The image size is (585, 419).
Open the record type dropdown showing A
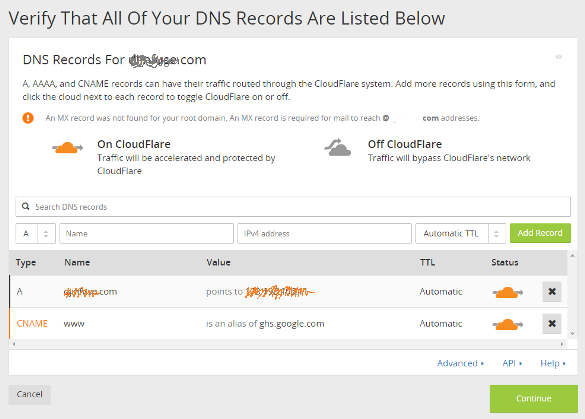click(x=35, y=234)
